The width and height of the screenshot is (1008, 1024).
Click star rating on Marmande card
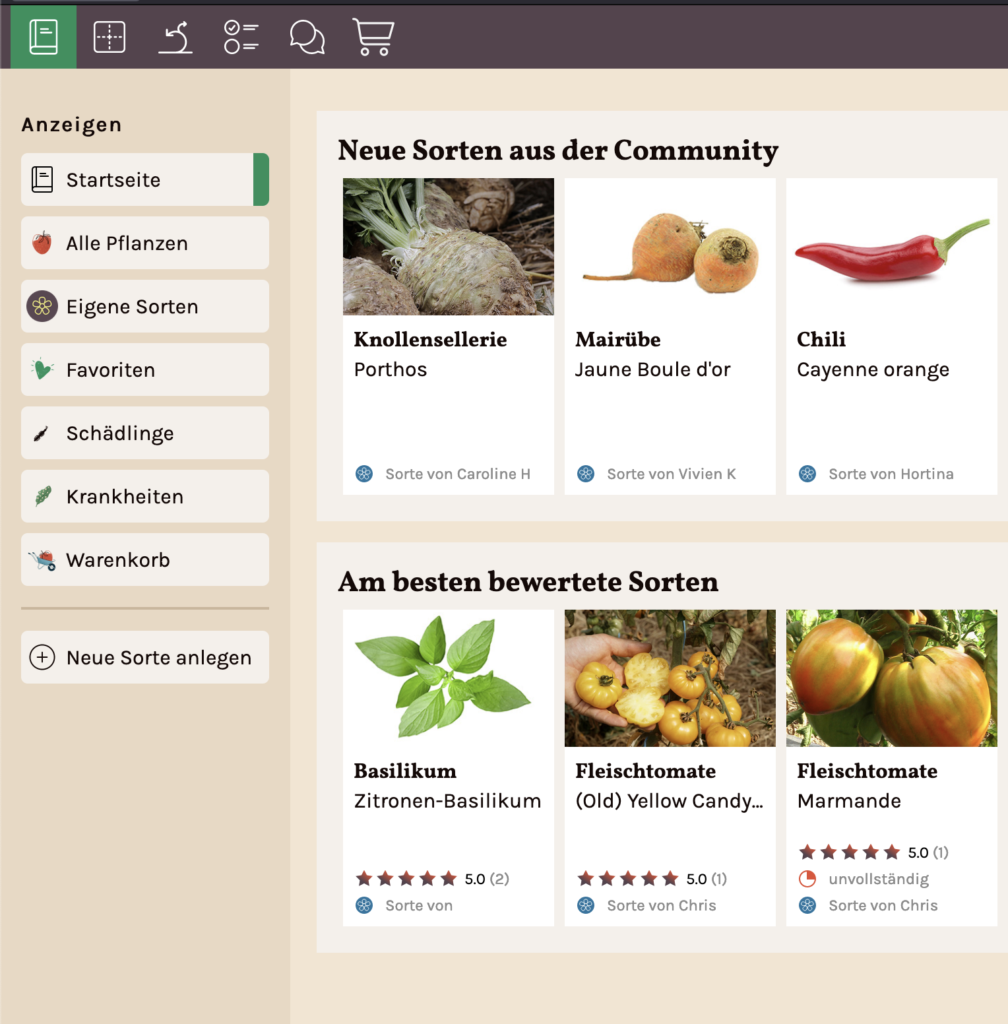tap(874, 852)
